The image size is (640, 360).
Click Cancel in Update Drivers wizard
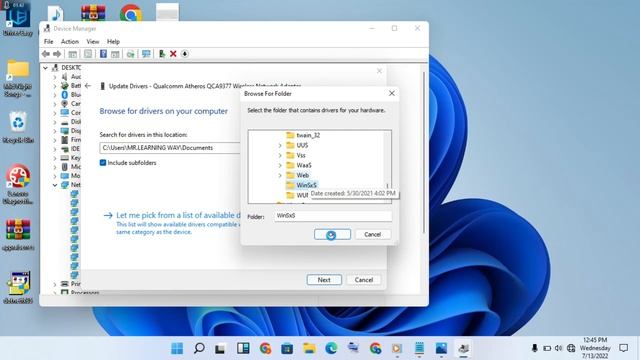[364, 280]
